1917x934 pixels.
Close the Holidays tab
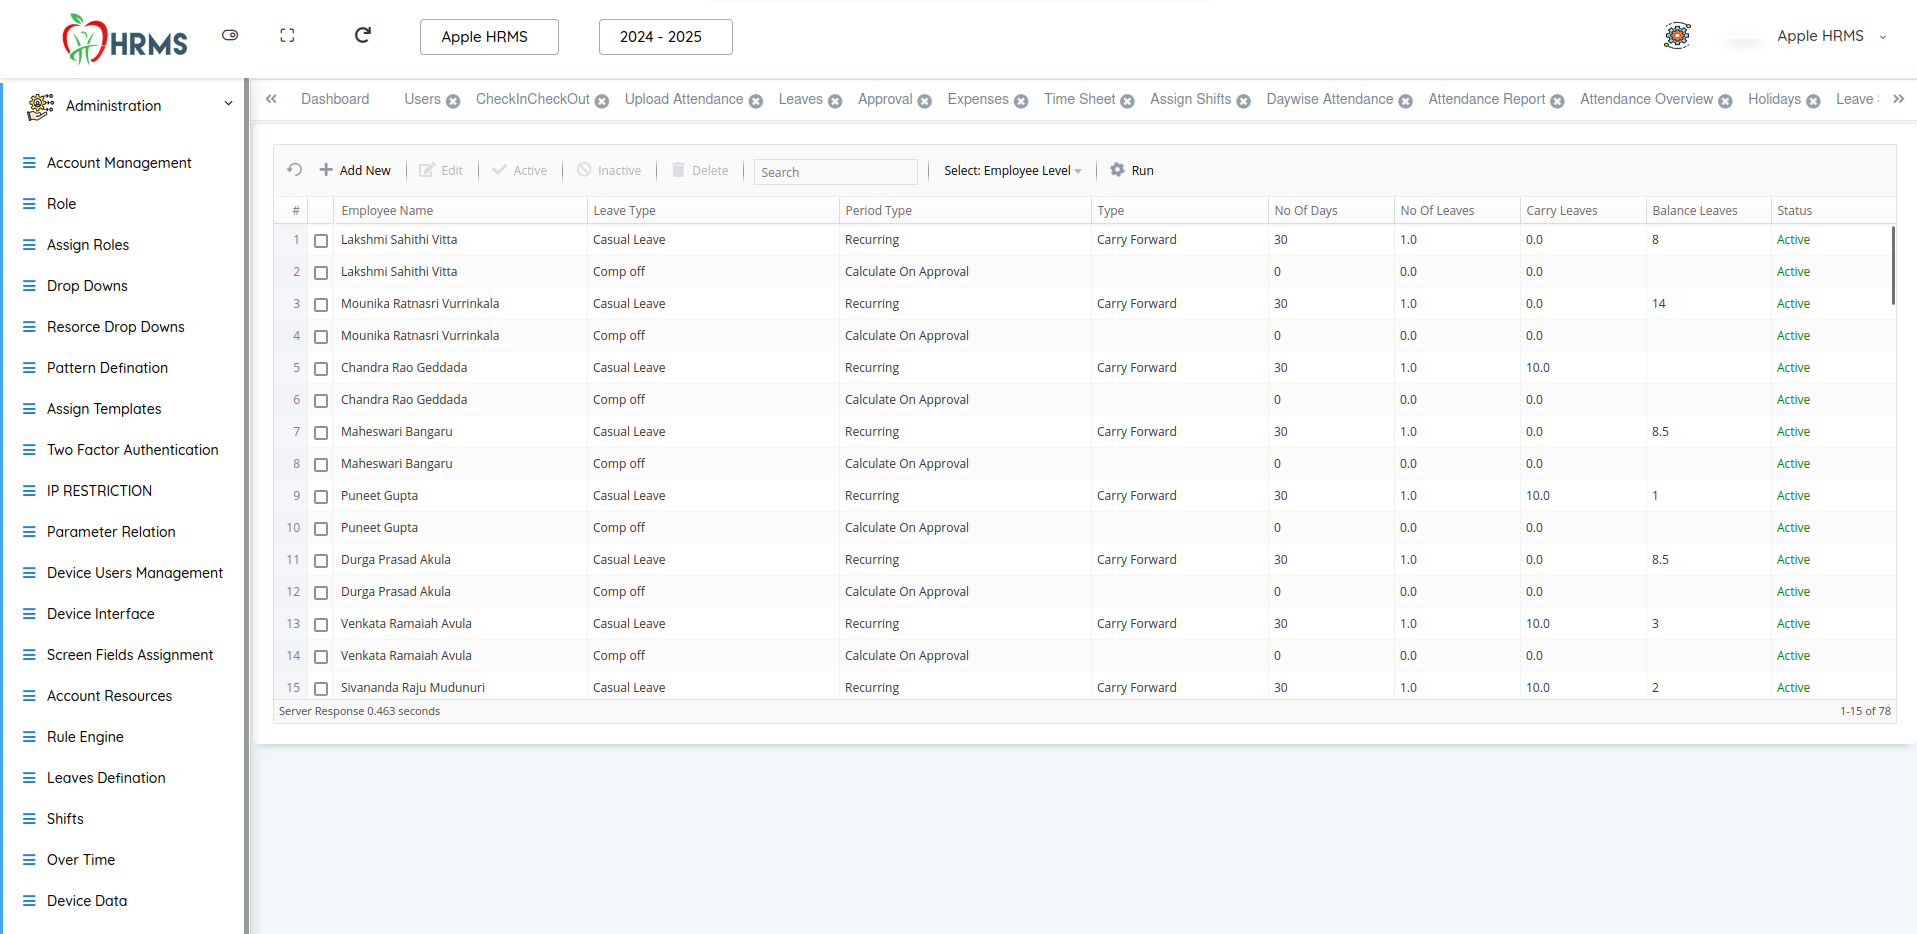click(1813, 101)
